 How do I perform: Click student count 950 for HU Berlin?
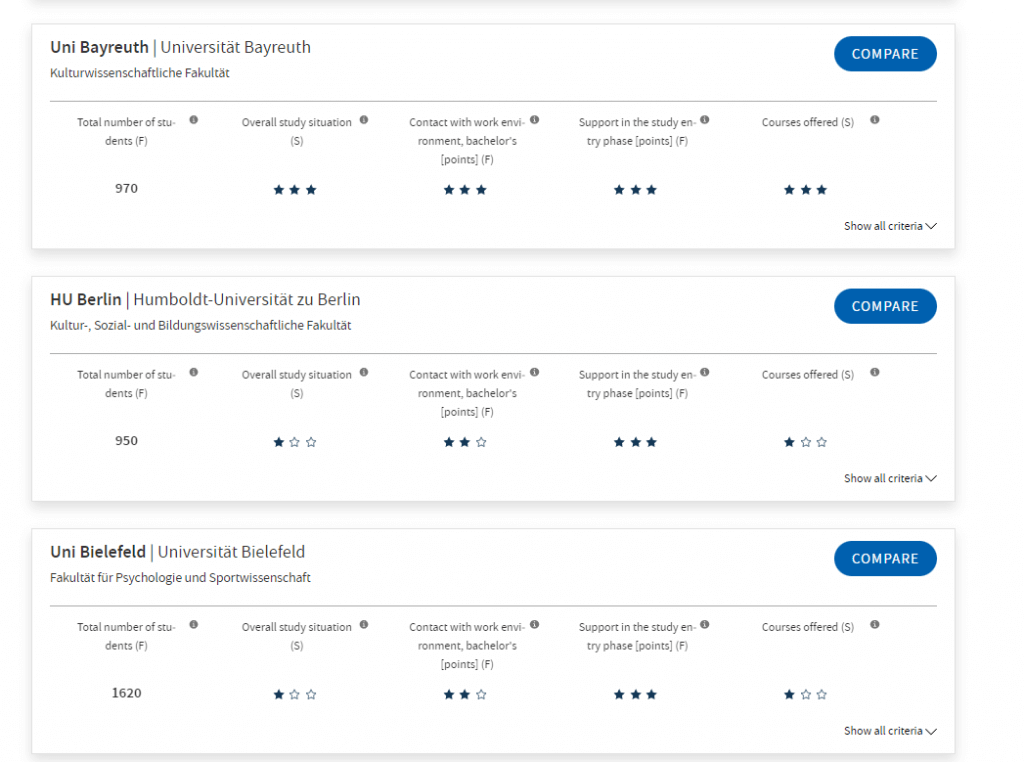[x=126, y=441]
